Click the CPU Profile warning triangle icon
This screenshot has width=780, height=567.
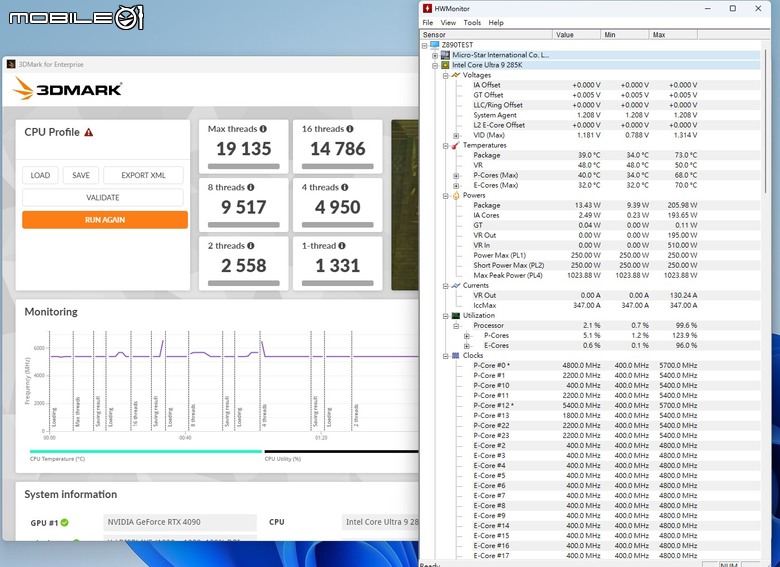(x=89, y=132)
